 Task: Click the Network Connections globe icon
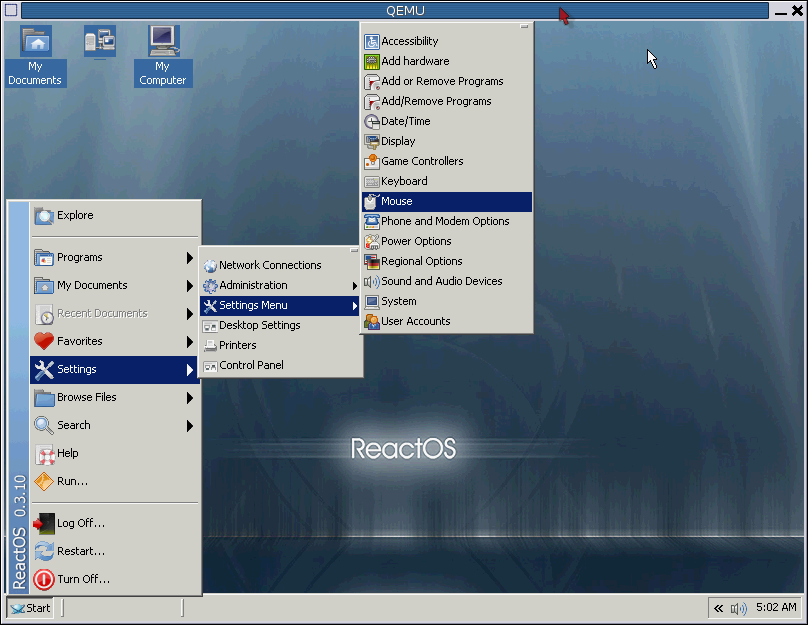click(210, 266)
